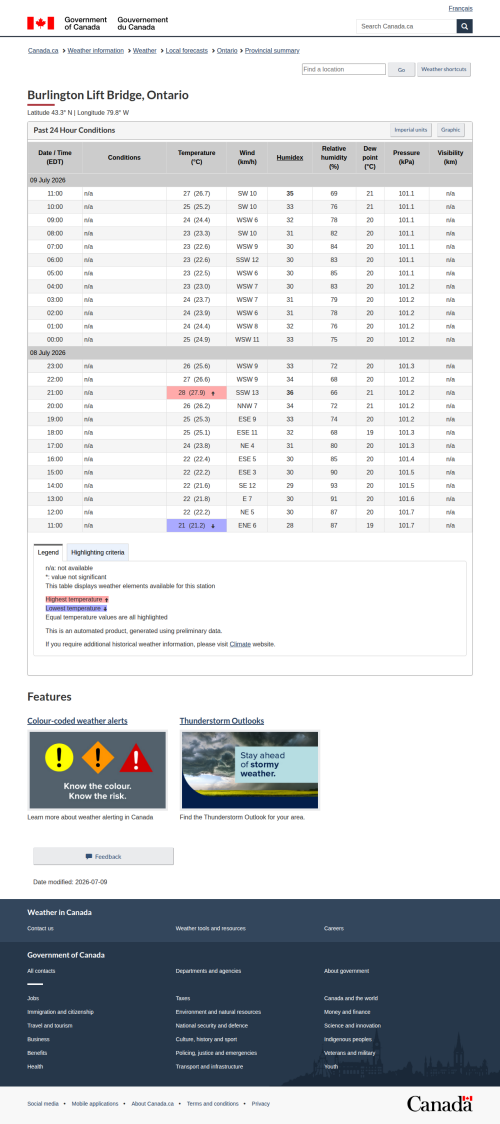Viewport: 500px width, 1124px height.
Task: Open Weather tools and resources link
Action: pyautogui.click(x=211, y=928)
